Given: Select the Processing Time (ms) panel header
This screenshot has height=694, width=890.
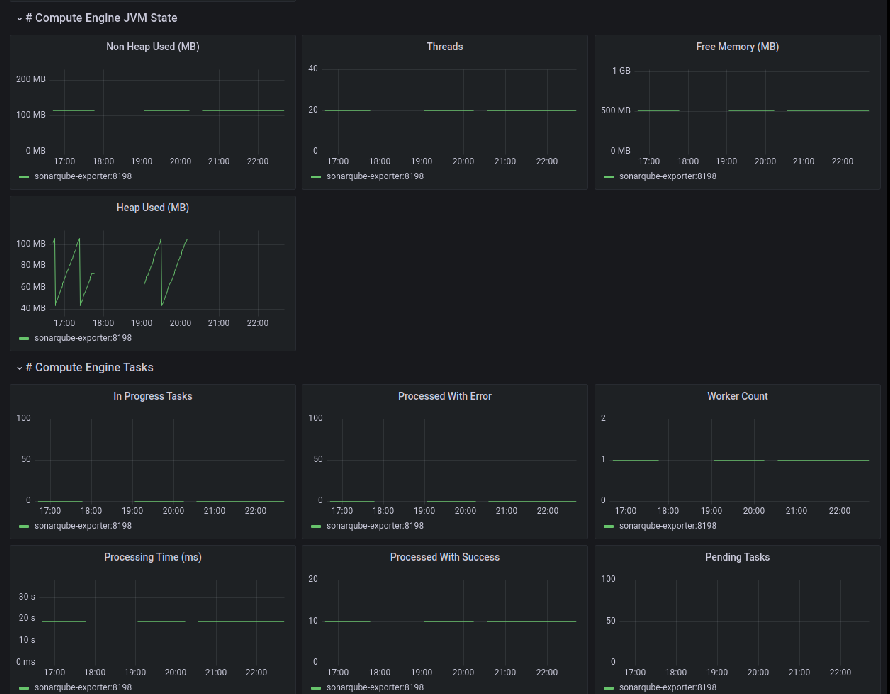Looking at the screenshot, I should tap(152, 558).
